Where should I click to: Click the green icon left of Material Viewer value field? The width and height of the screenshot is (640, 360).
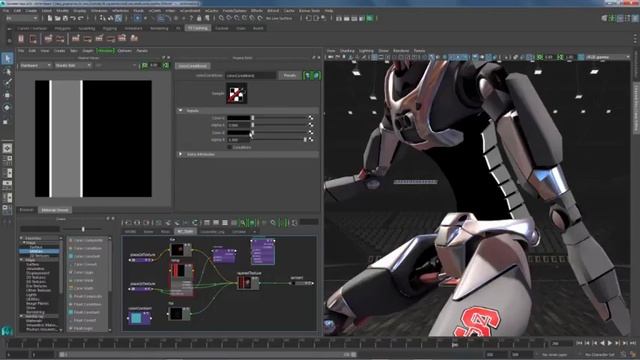144,65
